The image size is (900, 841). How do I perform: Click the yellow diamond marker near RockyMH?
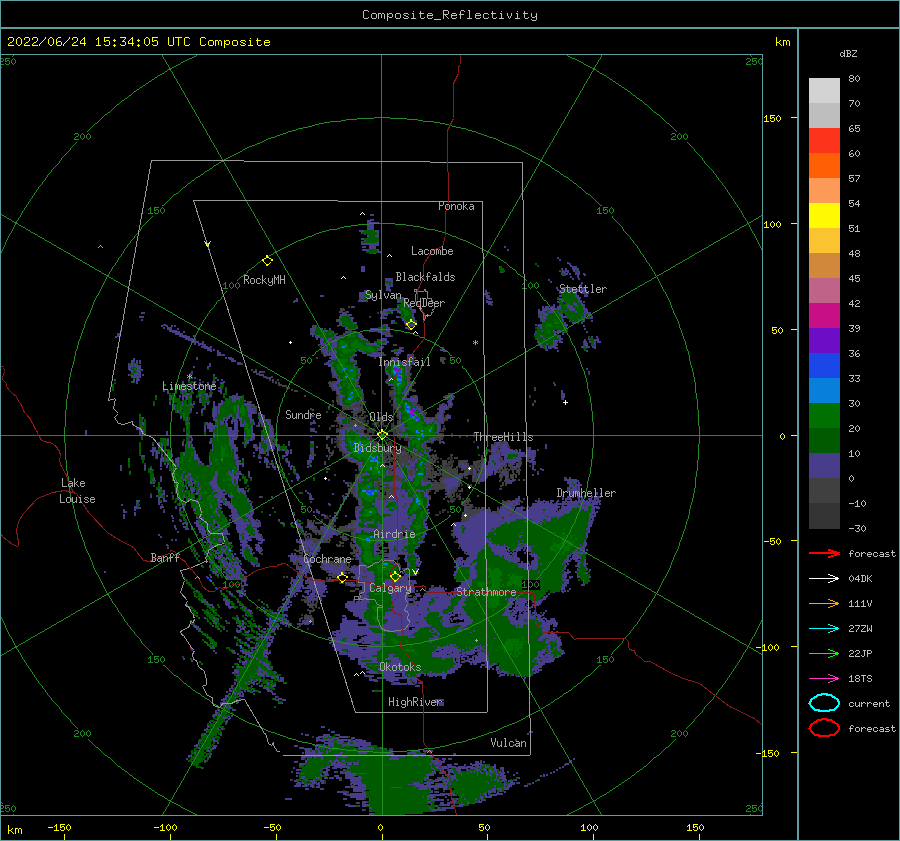(267, 261)
